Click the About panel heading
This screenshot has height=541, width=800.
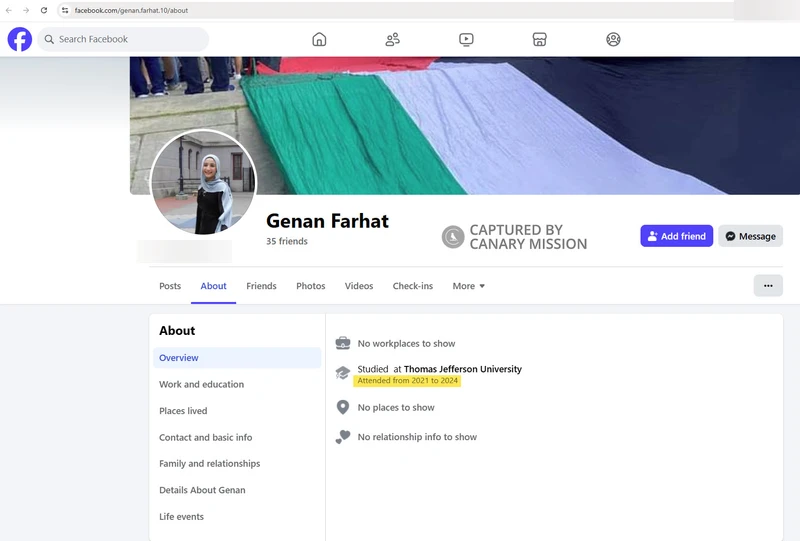(177, 331)
